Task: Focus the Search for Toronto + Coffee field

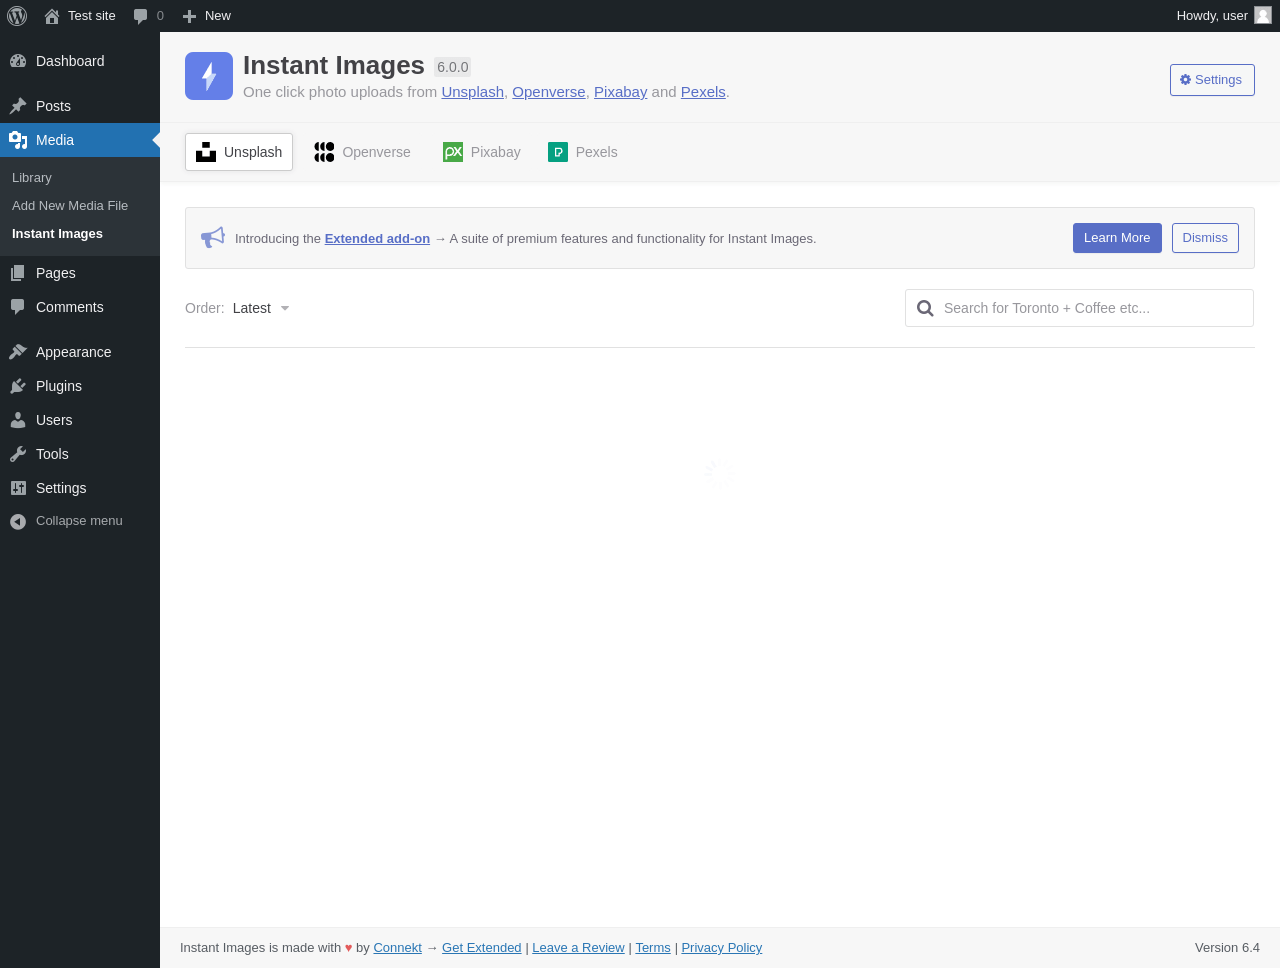Action: click(1079, 308)
